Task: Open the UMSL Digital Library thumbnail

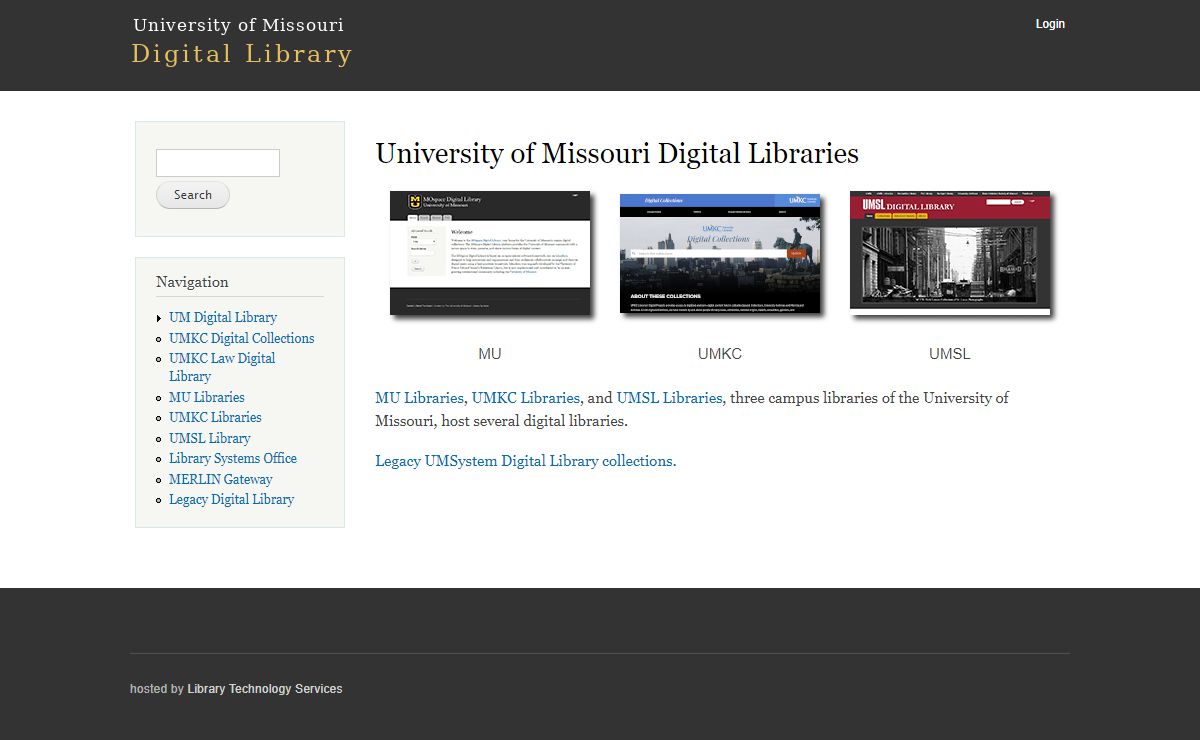Action: 950,253
